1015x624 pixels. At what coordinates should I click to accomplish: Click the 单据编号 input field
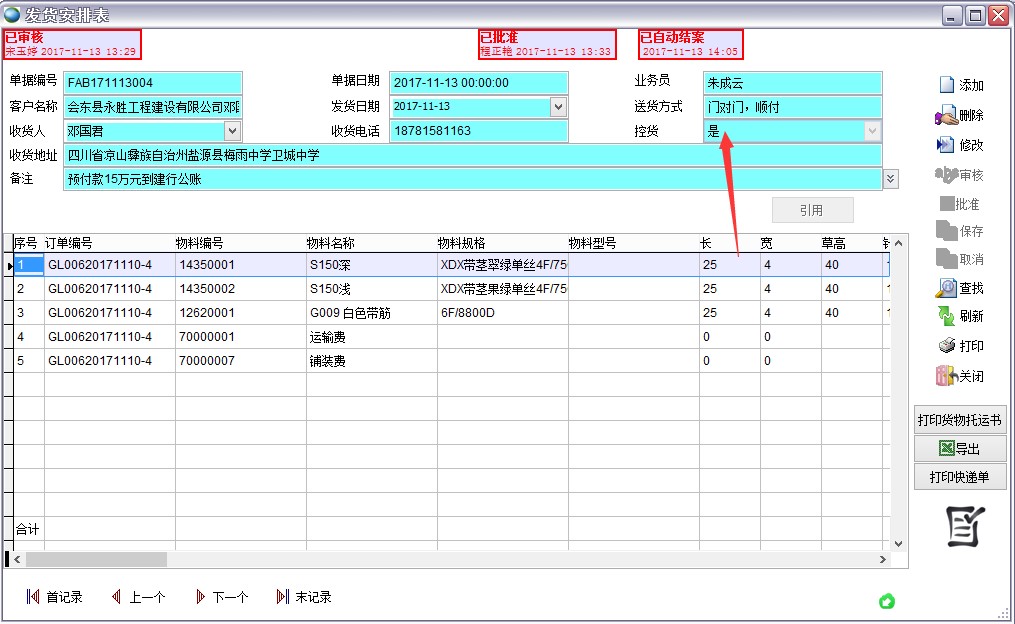tap(152, 83)
